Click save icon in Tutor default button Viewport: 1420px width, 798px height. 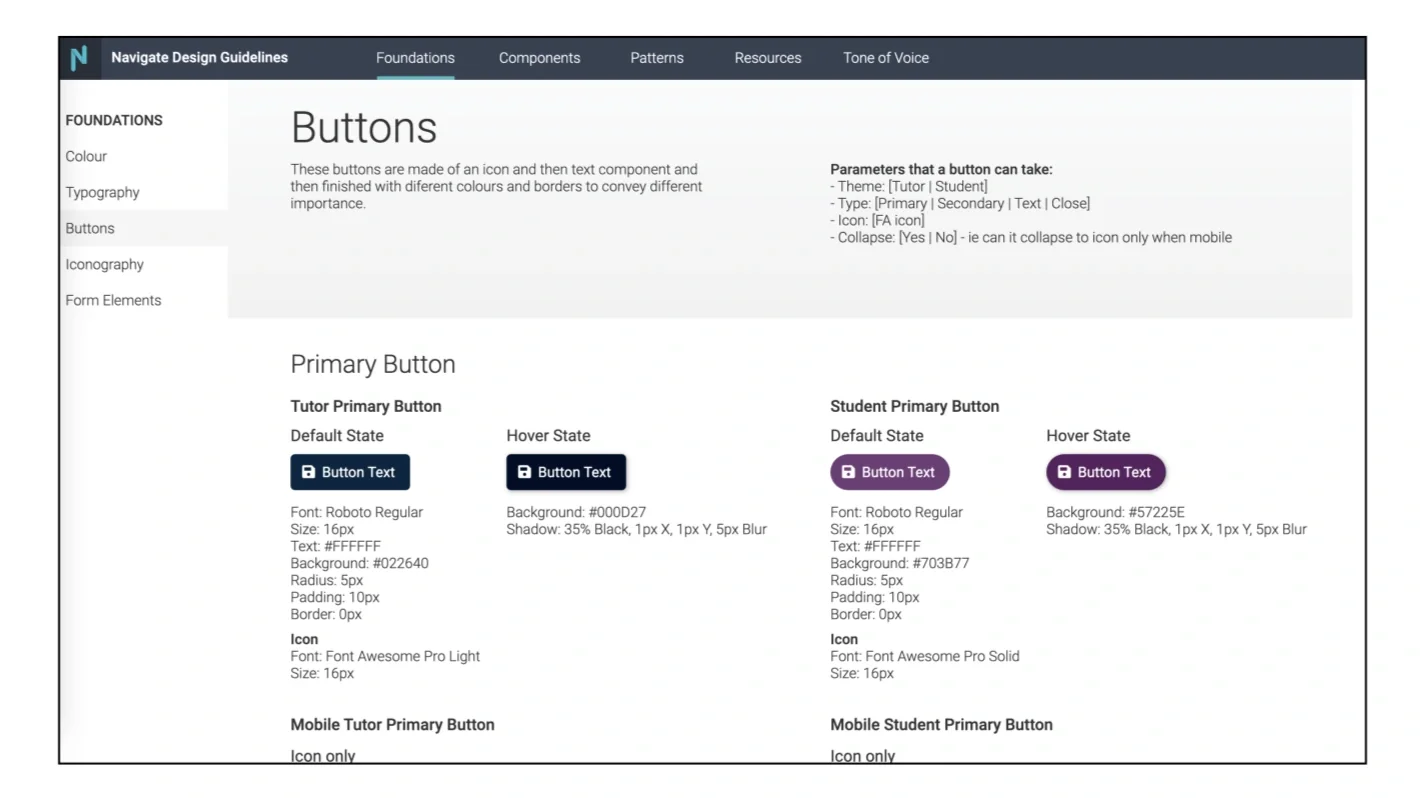[308, 472]
